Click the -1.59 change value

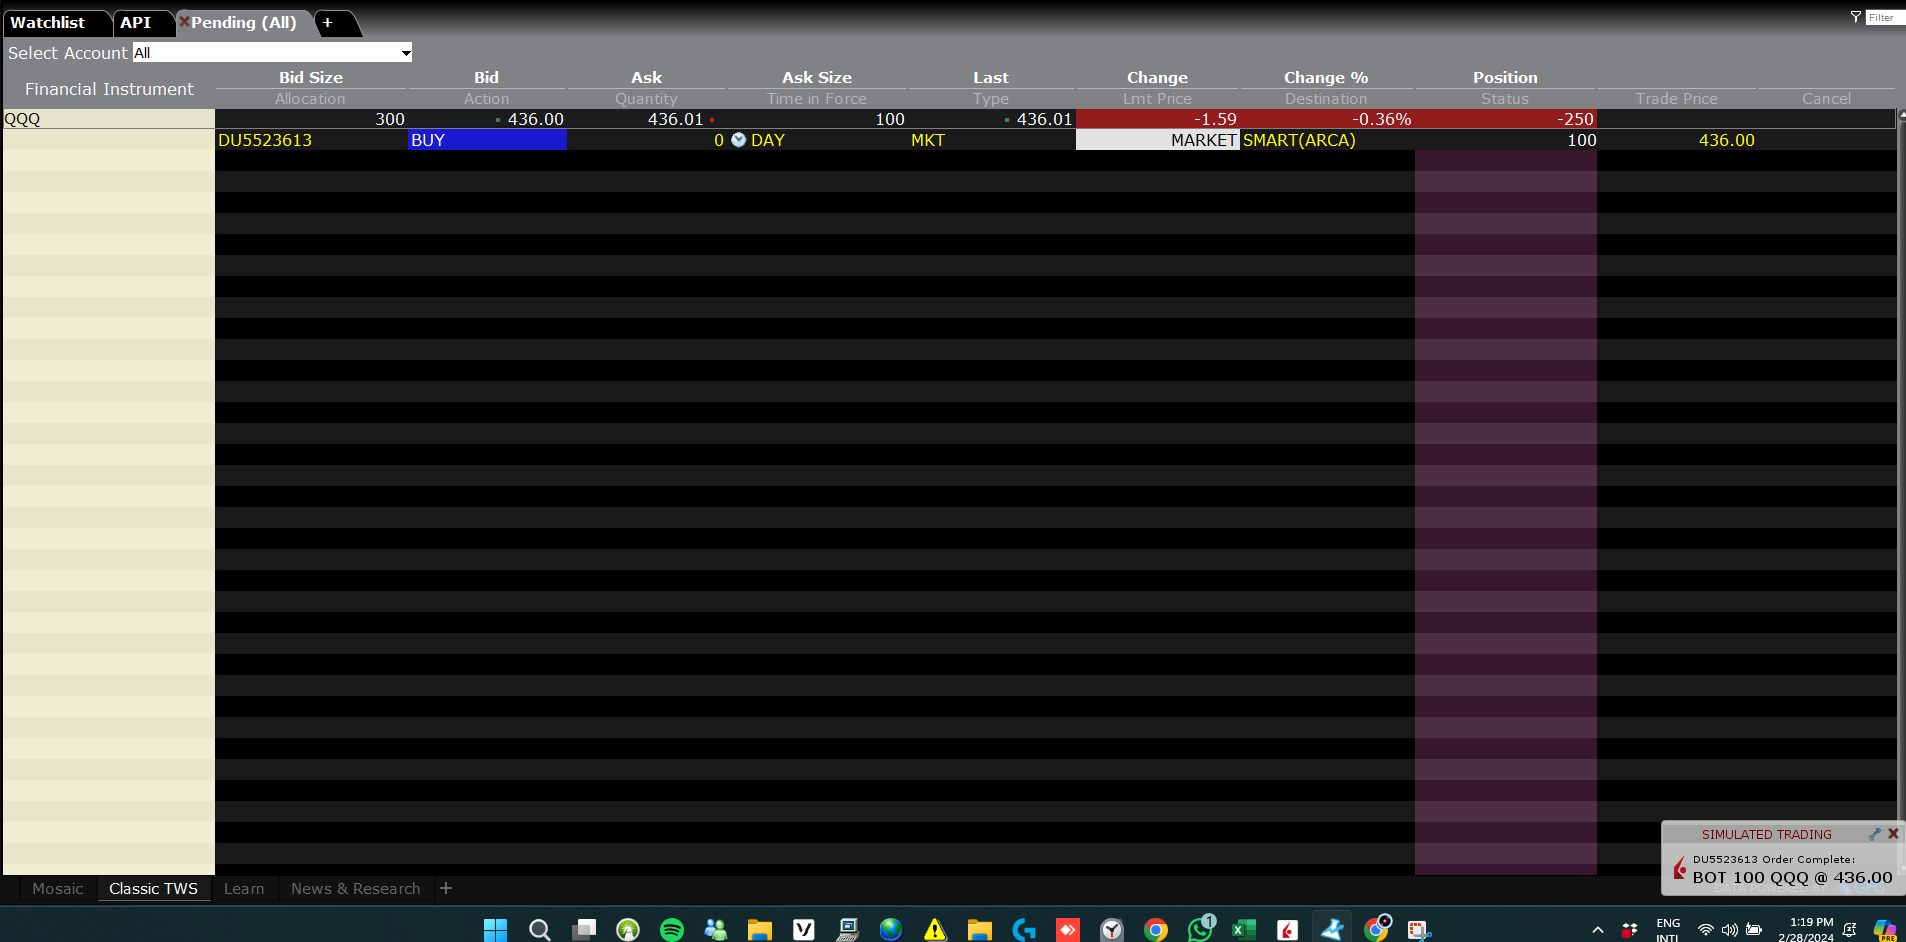coord(1215,119)
